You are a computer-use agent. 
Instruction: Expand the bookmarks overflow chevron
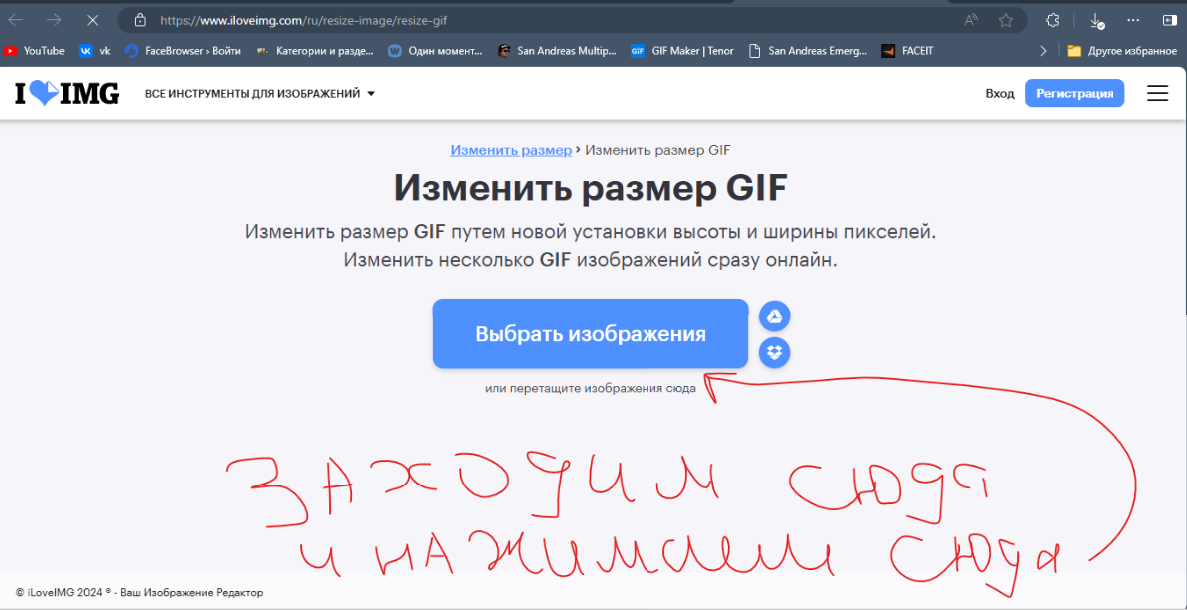tap(1044, 51)
